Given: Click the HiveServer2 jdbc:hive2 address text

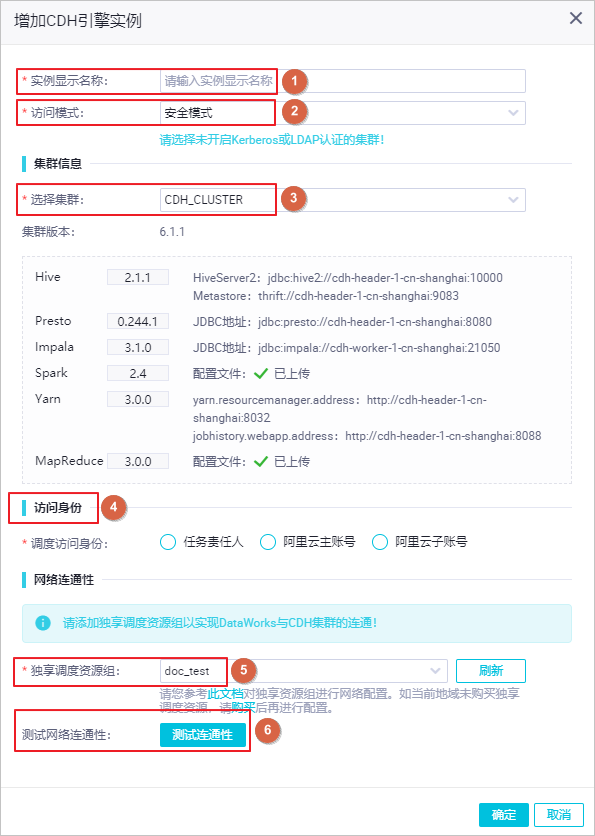Looking at the screenshot, I should (348, 278).
